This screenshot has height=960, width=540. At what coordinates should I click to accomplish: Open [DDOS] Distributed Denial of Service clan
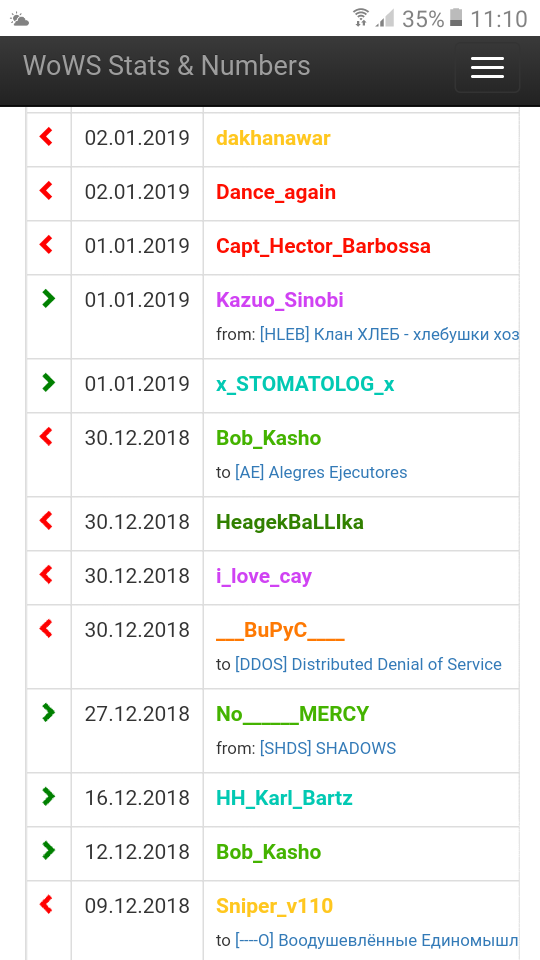368,664
